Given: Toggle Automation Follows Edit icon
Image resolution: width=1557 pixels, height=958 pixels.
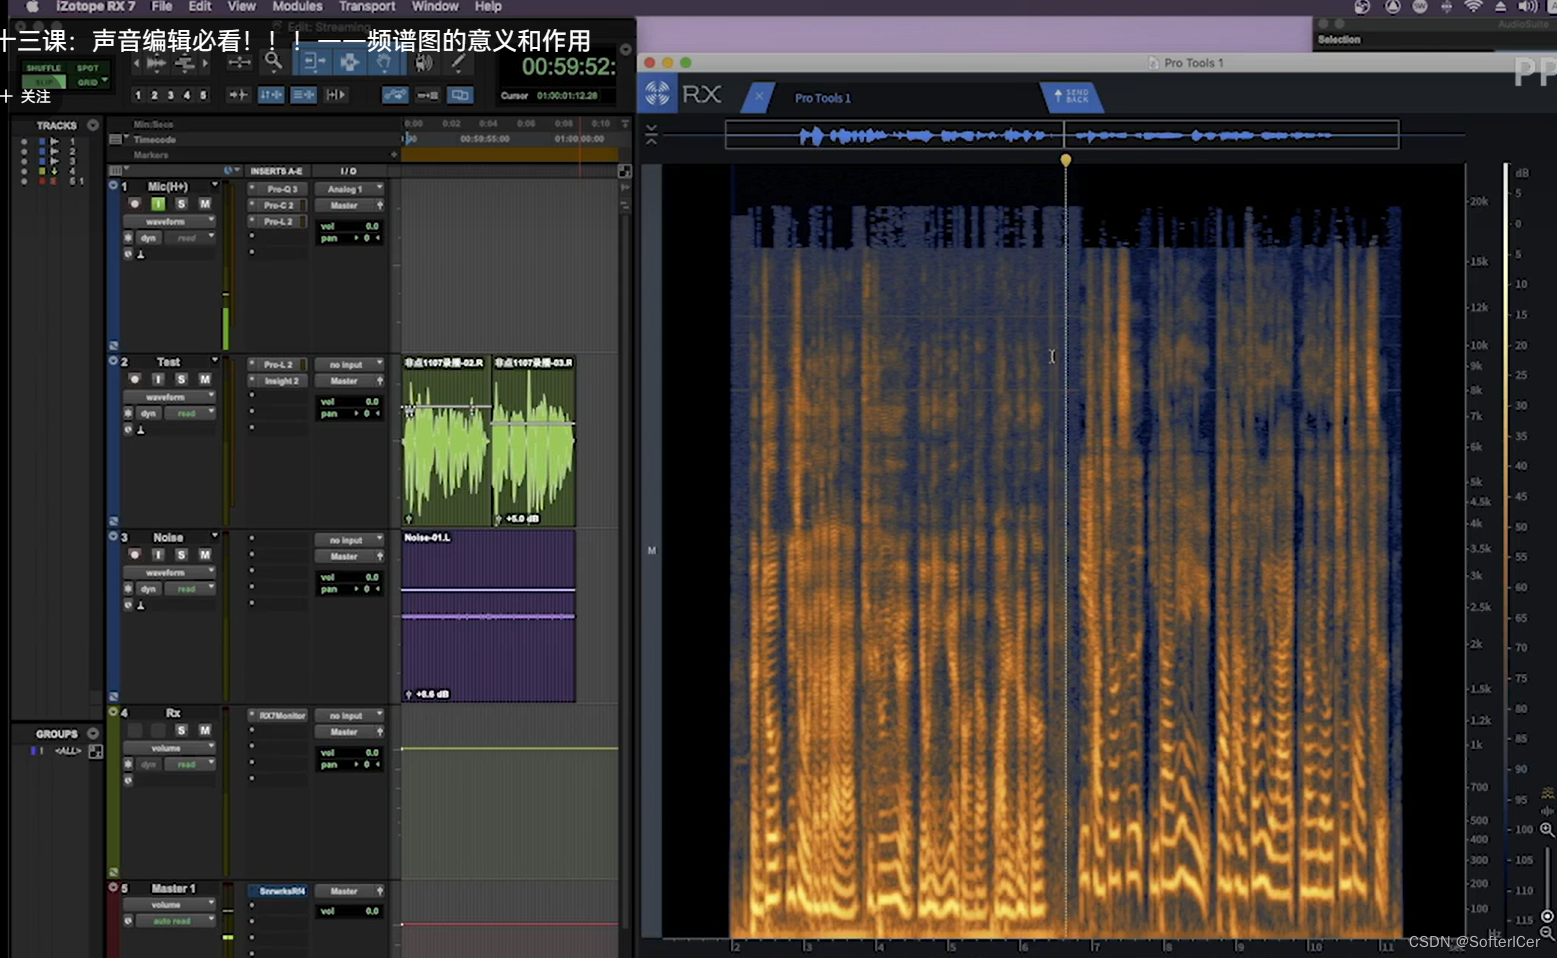Looking at the screenshot, I should tap(395, 95).
